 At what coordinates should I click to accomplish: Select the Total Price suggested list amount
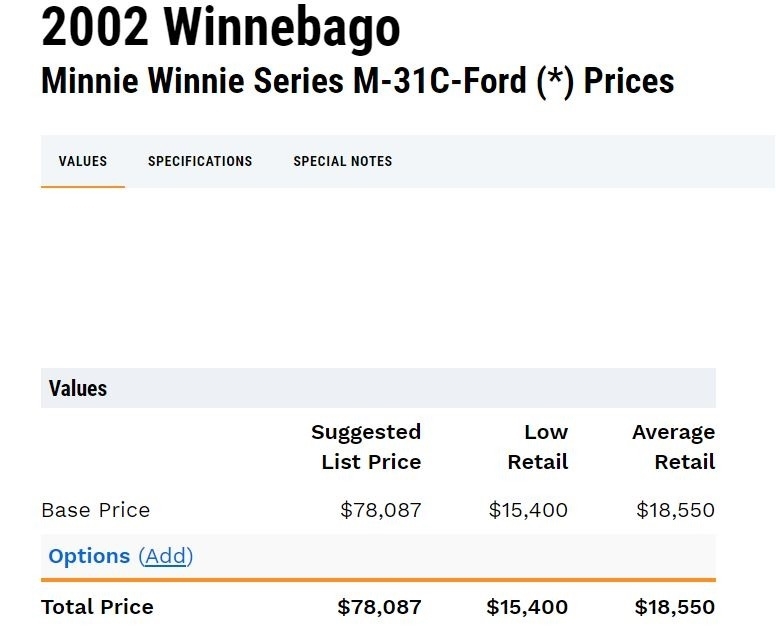pyautogui.click(x=379, y=607)
